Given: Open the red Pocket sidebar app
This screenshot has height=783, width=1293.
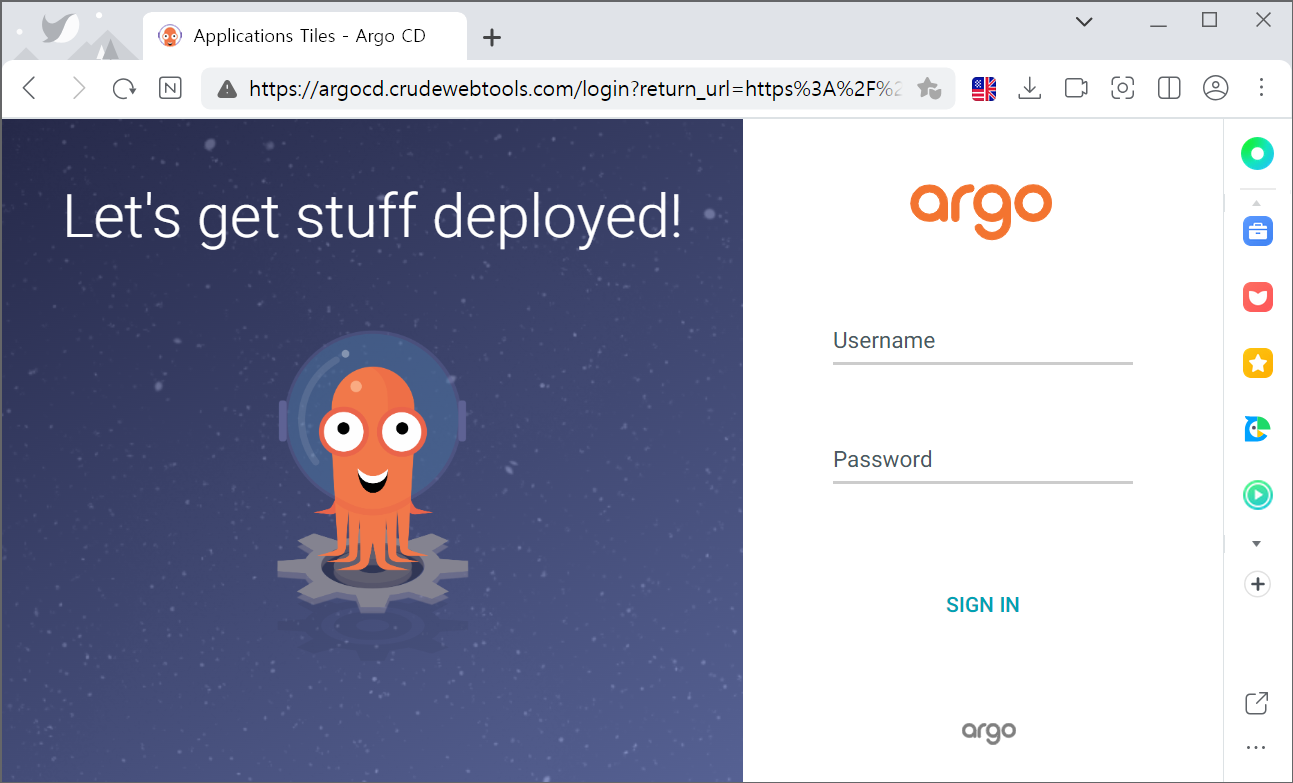Looking at the screenshot, I should 1257,297.
